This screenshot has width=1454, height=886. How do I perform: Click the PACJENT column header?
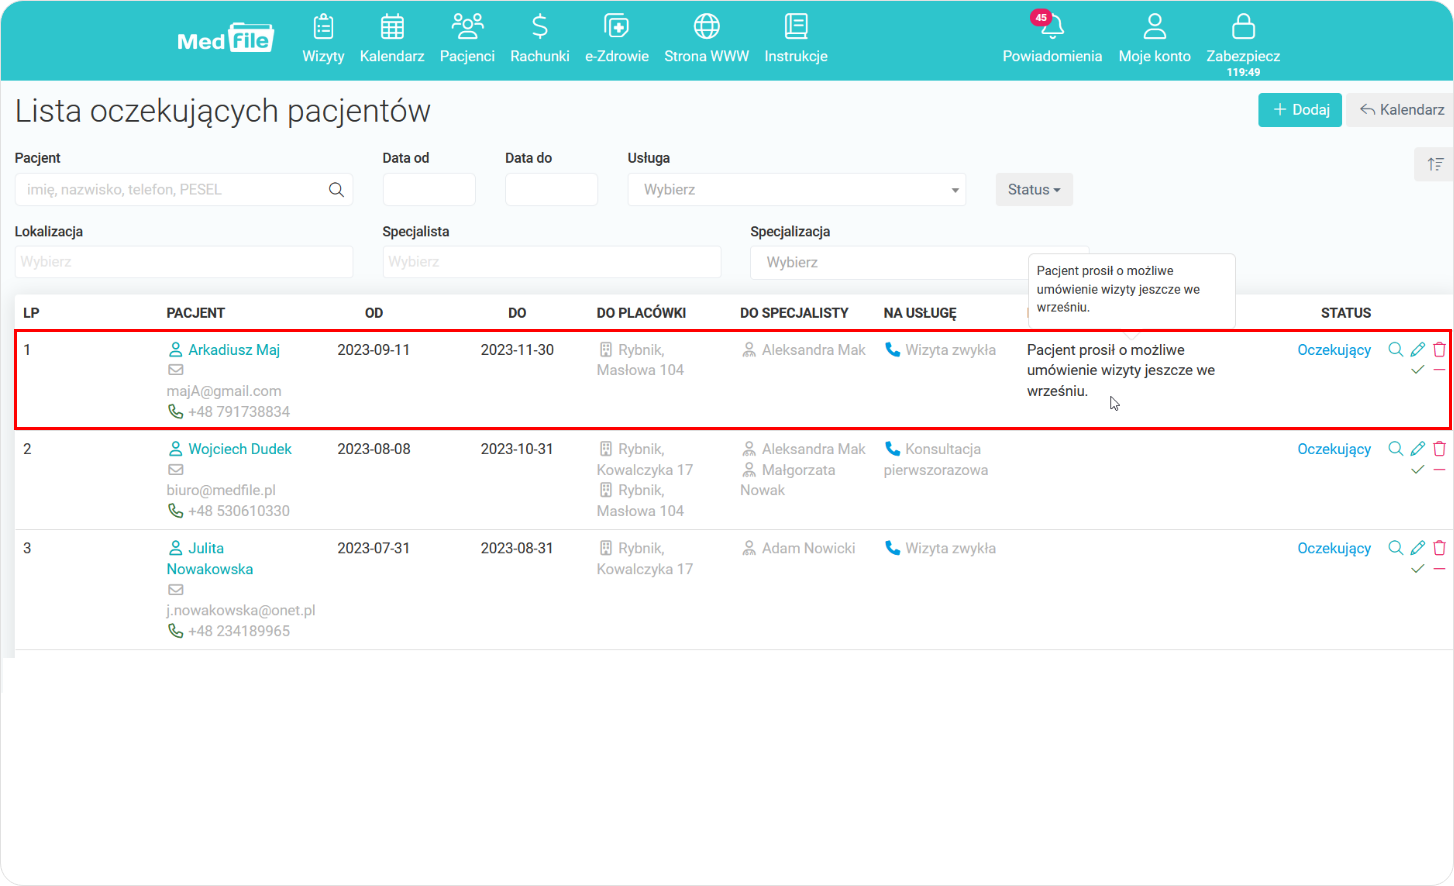tap(196, 313)
